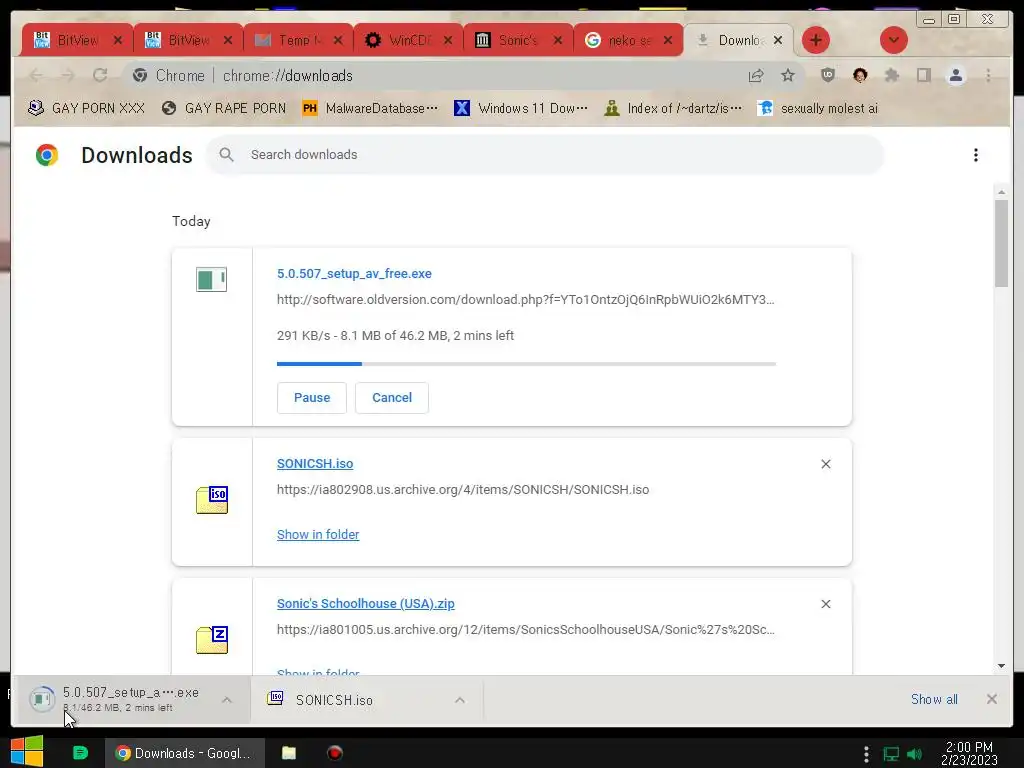The width and height of the screenshot is (1024, 768).
Task: Open the SONICSH.iso file link
Action: pos(315,464)
